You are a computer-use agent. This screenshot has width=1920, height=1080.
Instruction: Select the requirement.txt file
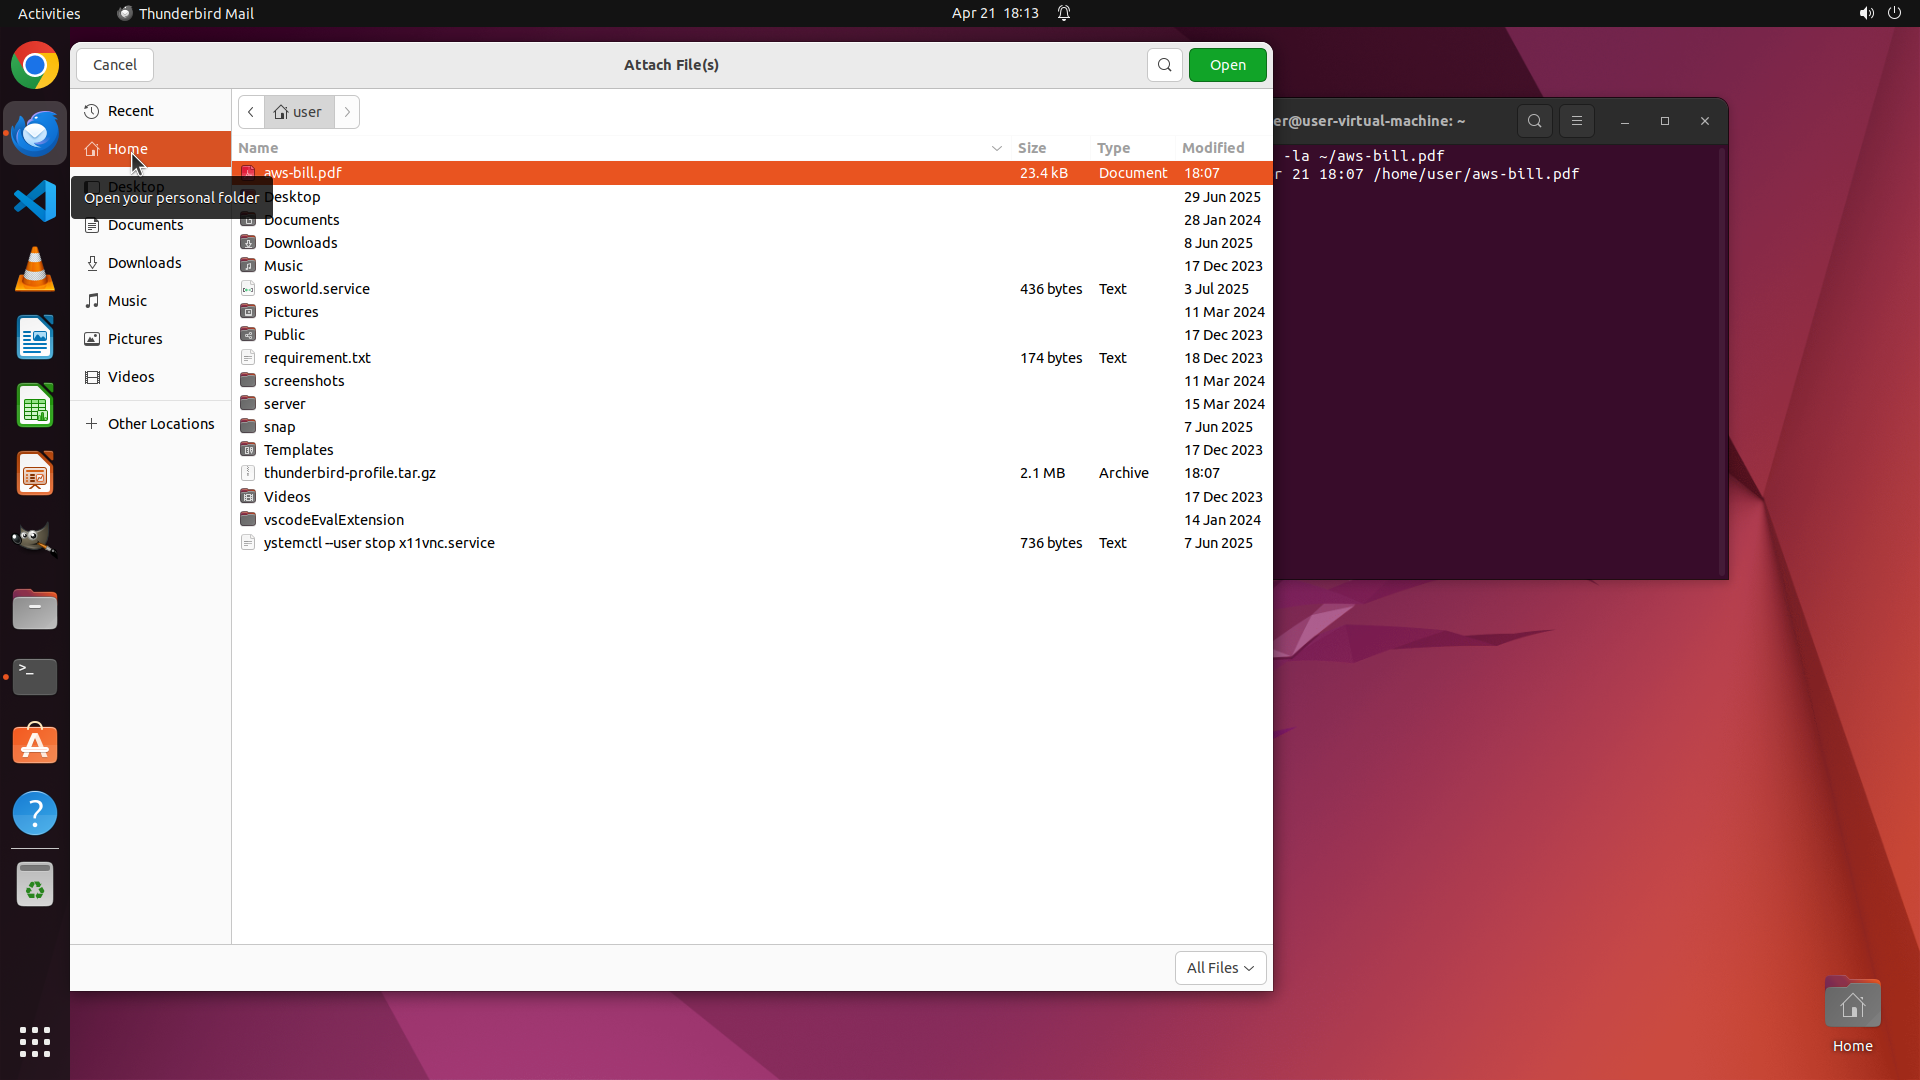tap(317, 358)
